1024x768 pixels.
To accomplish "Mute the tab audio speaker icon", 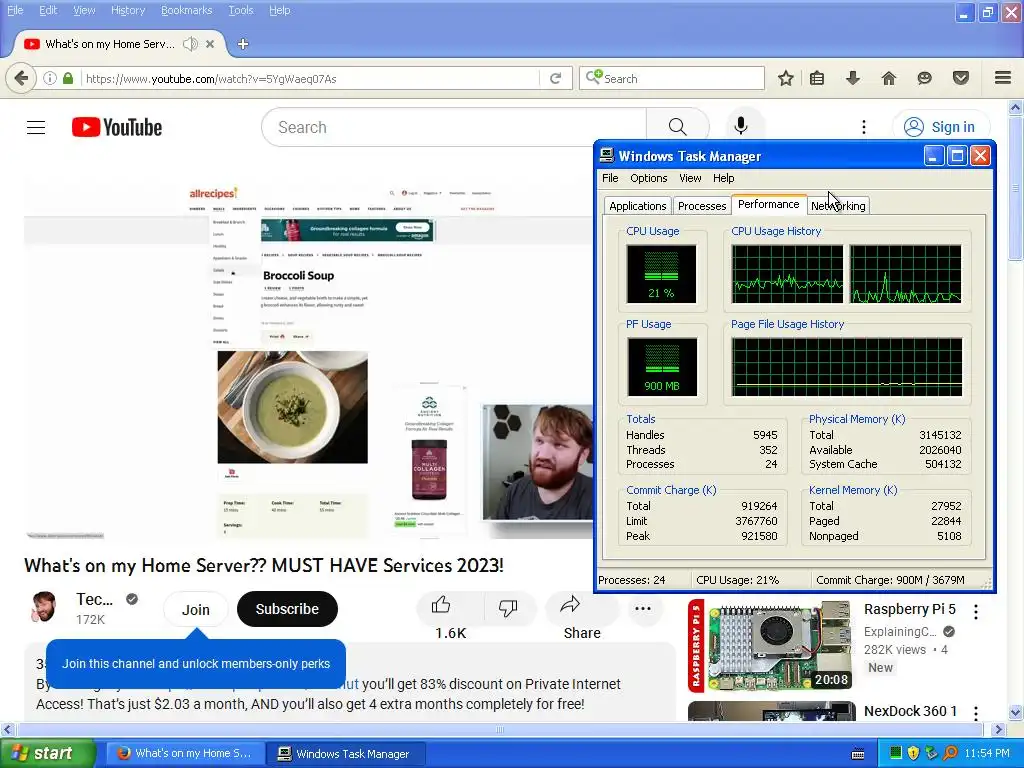I will (190, 44).
